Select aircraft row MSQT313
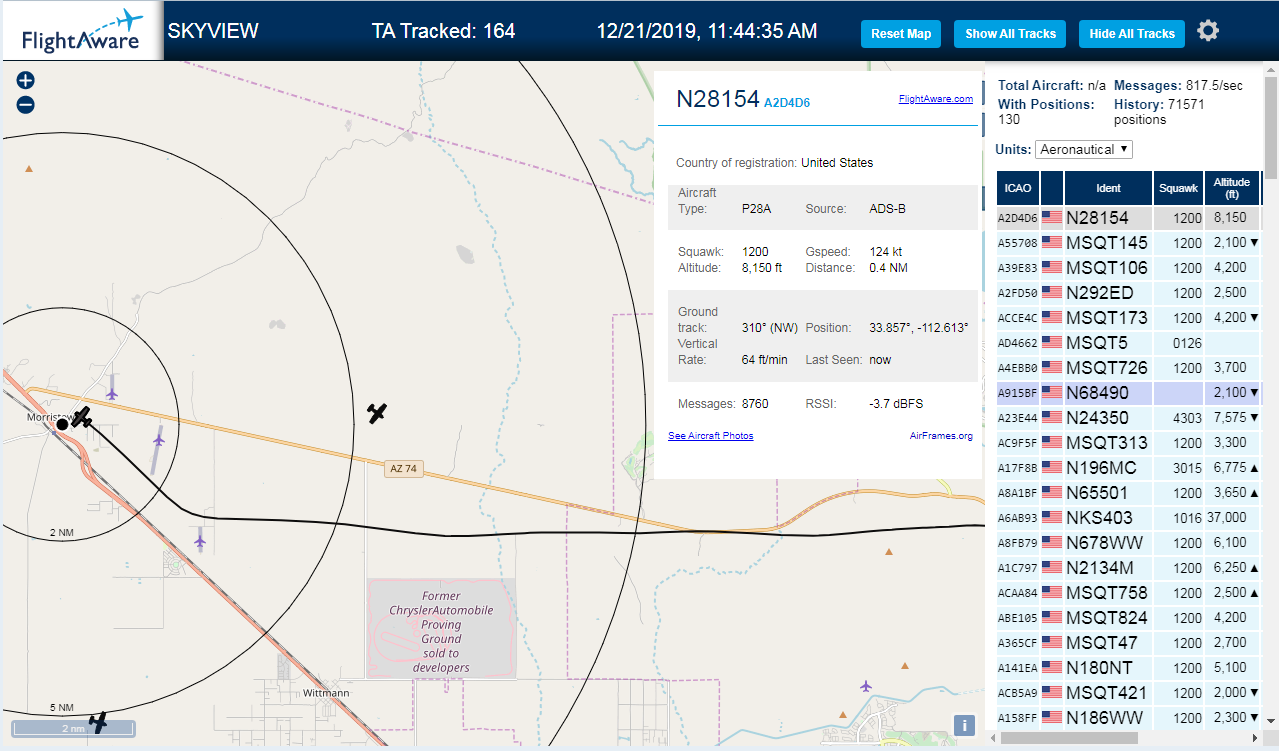The height and width of the screenshot is (751, 1279). tap(1128, 443)
